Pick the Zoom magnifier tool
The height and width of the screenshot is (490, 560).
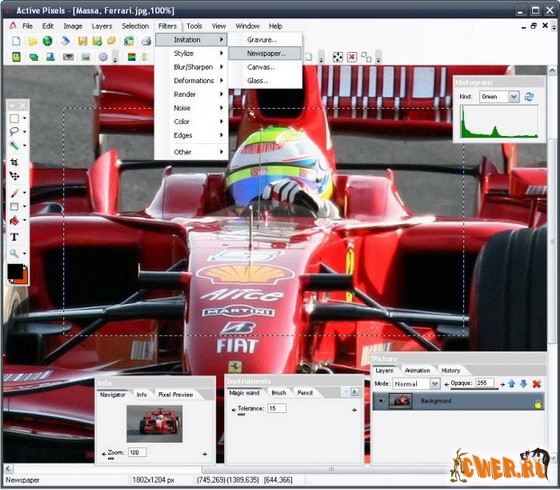pyautogui.click(x=14, y=253)
